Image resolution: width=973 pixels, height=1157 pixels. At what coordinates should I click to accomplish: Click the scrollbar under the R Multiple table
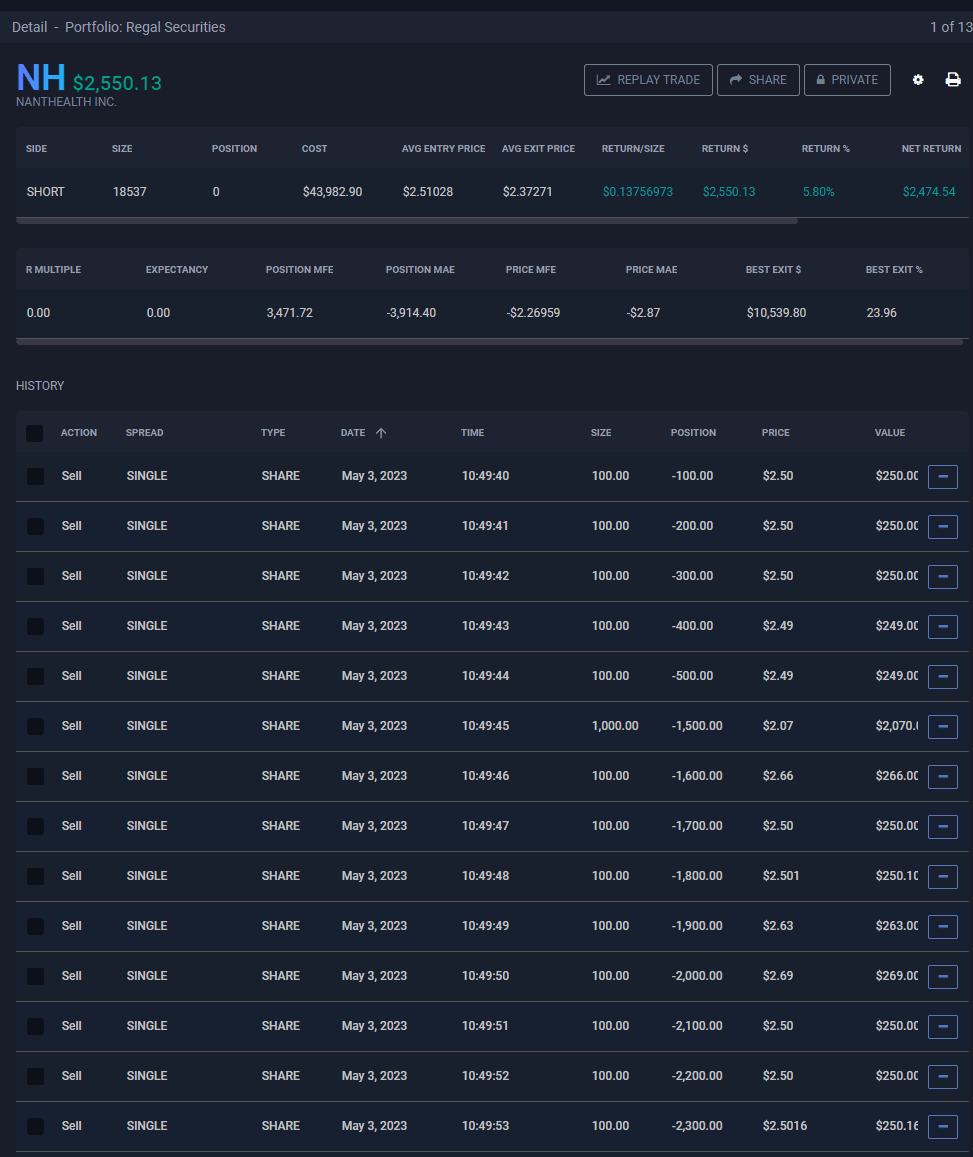489,342
